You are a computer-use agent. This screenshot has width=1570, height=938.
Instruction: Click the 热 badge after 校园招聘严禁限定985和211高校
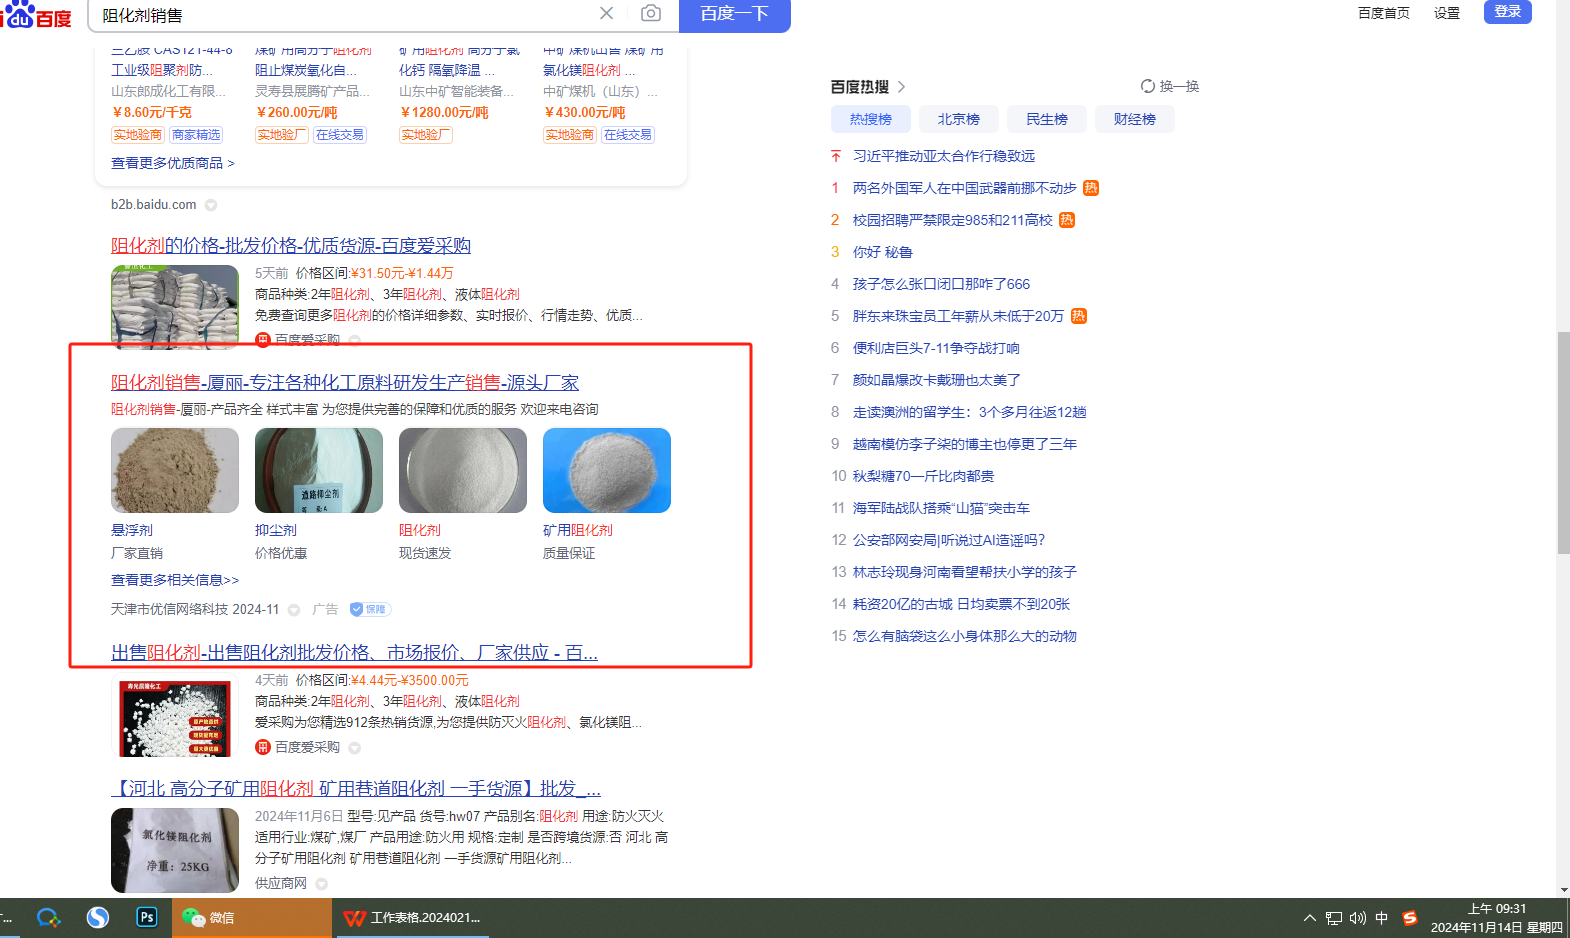click(x=1067, y=220)
